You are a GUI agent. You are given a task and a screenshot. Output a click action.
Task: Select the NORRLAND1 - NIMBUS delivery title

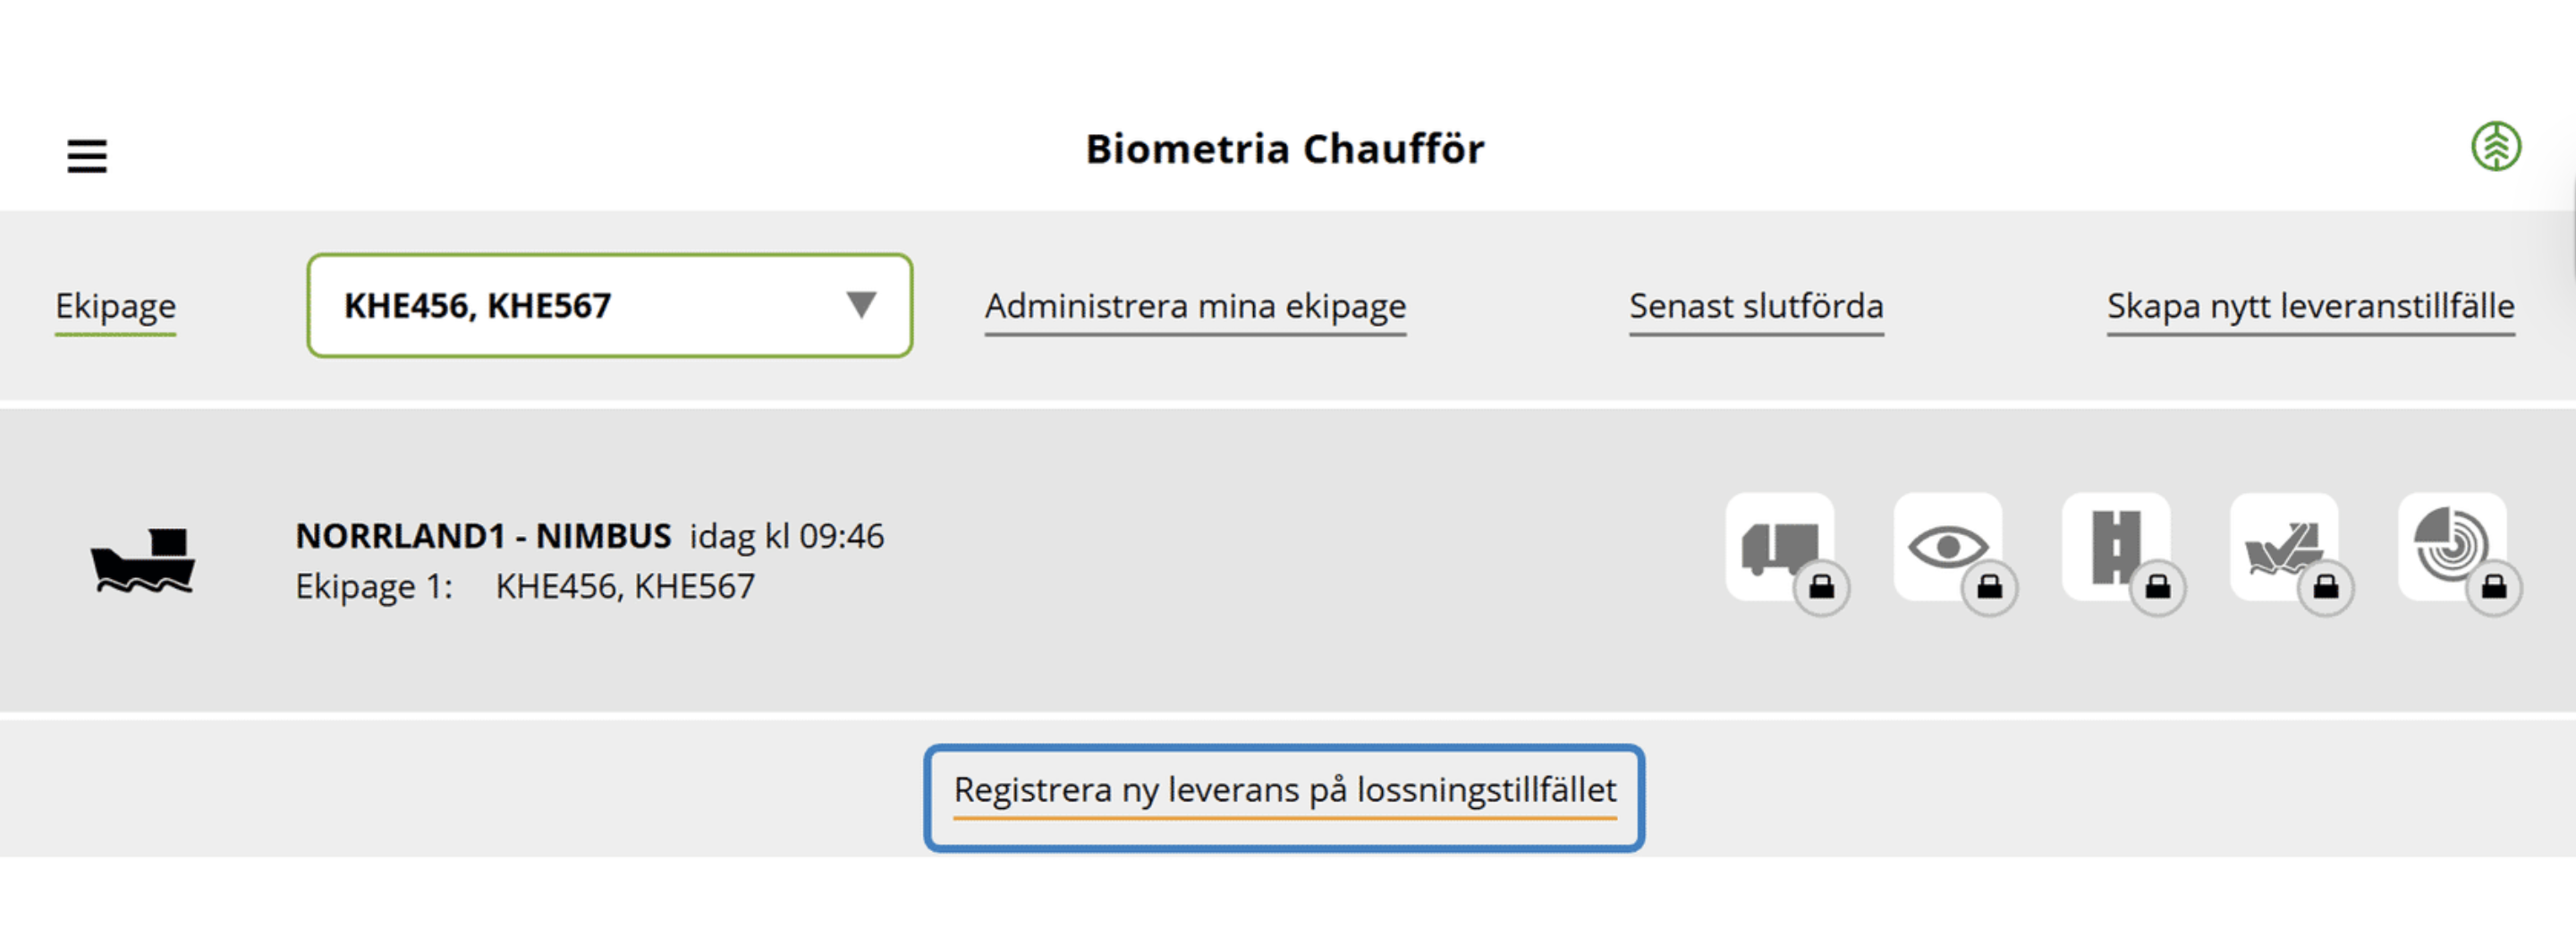[483, 536]
